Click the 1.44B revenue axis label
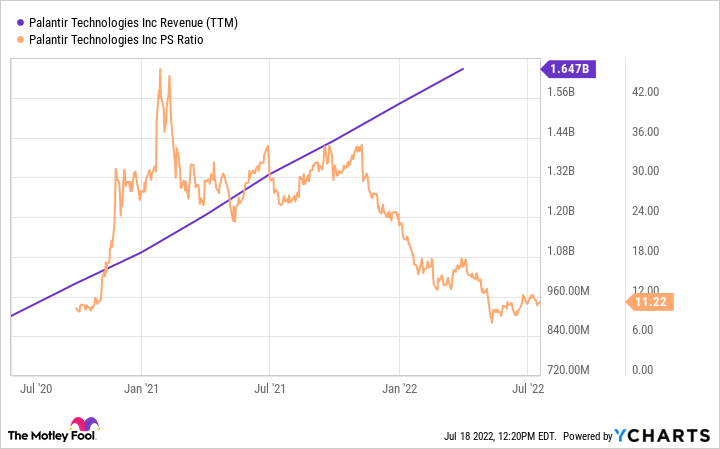The height and width of the screenshot is (449, 720). click(561, 132)
